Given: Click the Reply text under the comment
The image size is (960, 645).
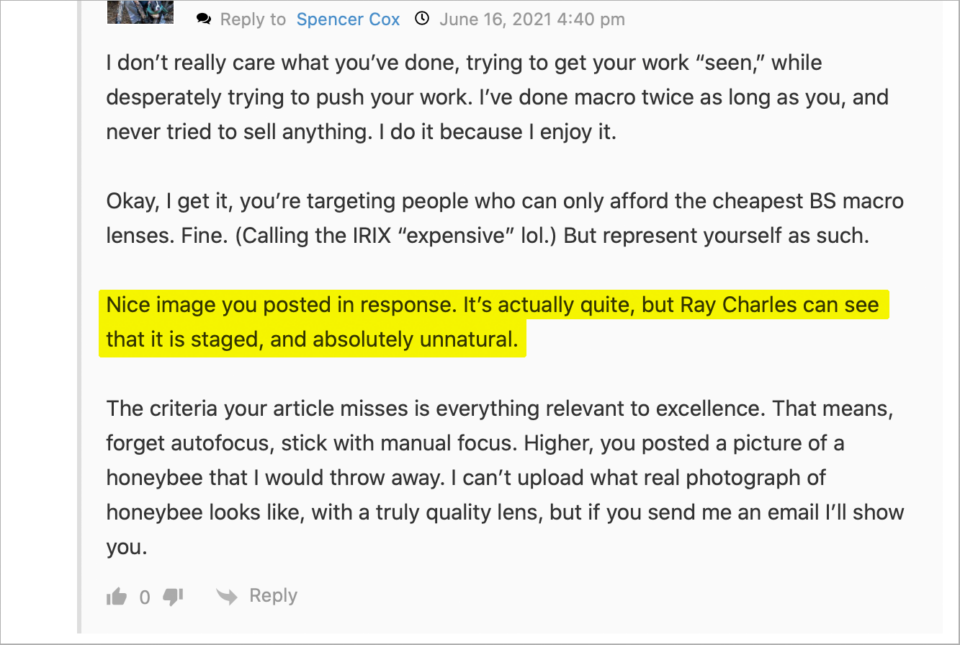Looking at the screenshot, I should click(x=273, y=596).
